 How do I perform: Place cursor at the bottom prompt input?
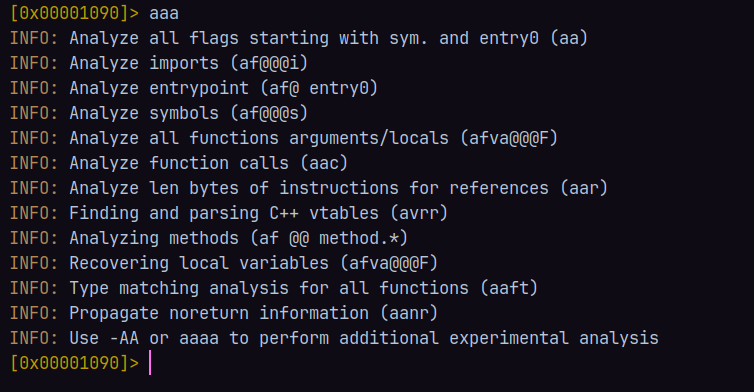(150, 363)
